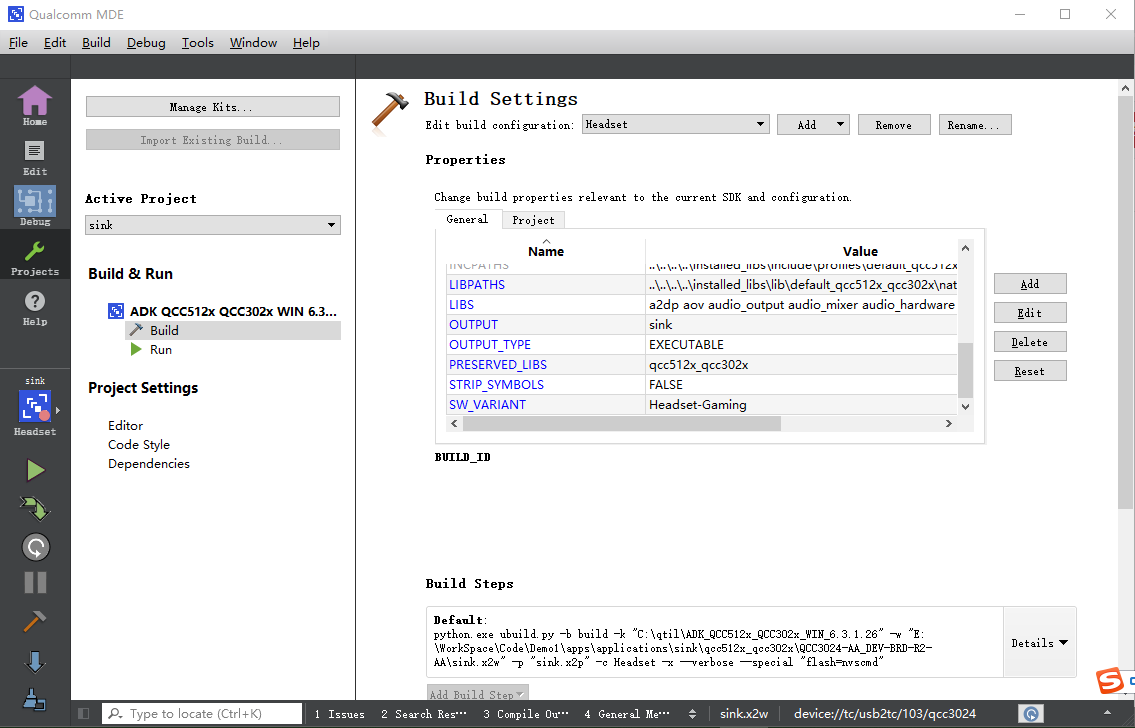
Task: Click the Sogou input method tray icon
Action: tap(1110, 681)
